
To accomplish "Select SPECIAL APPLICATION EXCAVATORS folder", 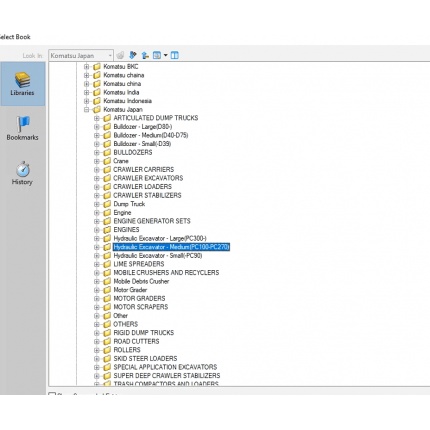I will click(x=165, y=367).
